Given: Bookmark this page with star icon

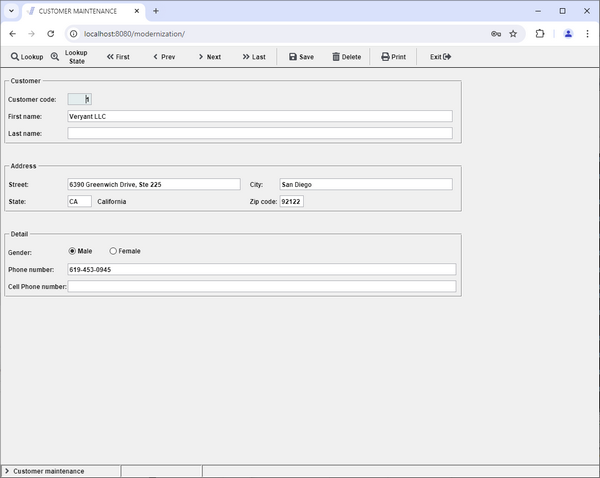Looking at the screenshot, I should click(513, 33).
